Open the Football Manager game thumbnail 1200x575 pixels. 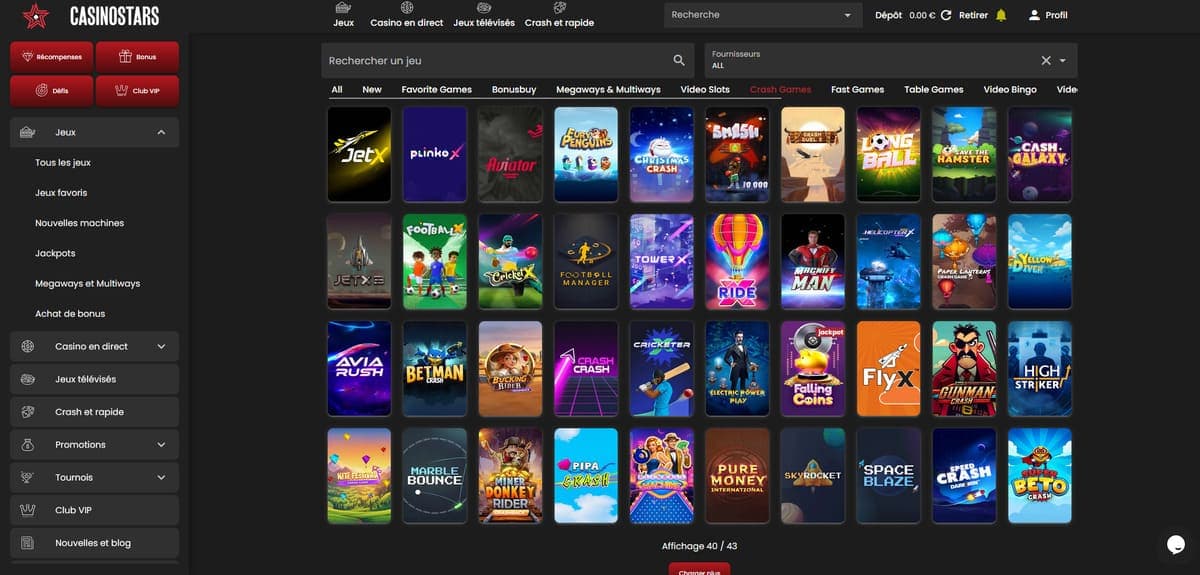click(x=586, y=261)
